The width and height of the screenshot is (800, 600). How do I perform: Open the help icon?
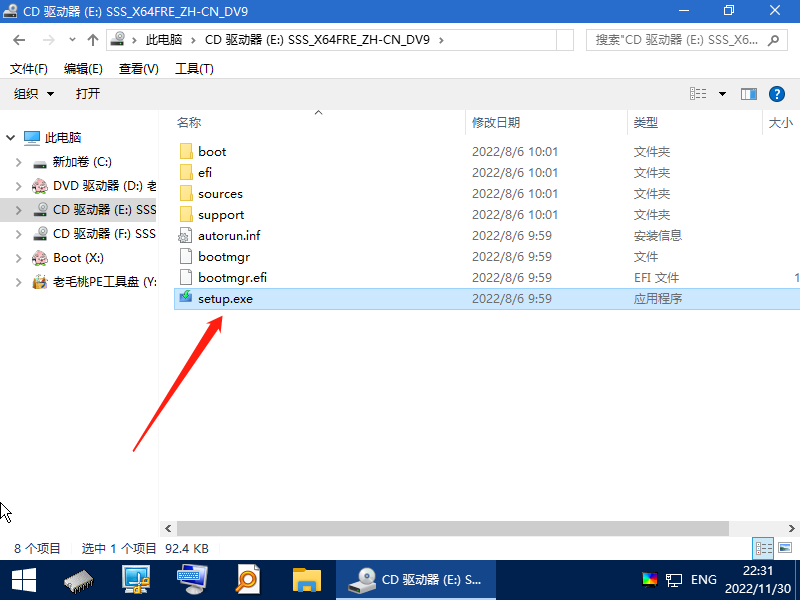tap(777, 94)
